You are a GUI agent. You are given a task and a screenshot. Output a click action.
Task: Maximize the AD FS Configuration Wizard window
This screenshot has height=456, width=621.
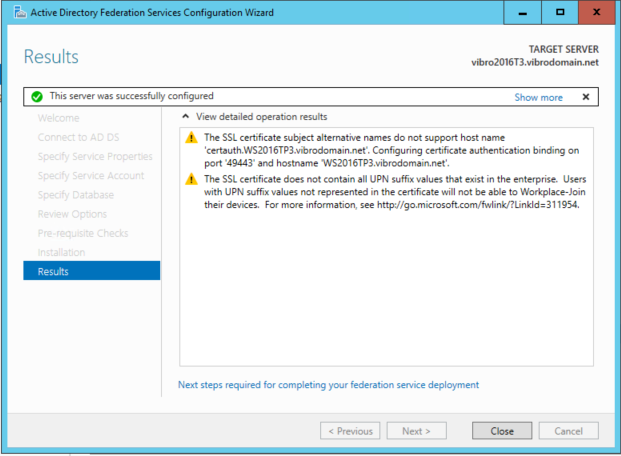coord(560,13)
